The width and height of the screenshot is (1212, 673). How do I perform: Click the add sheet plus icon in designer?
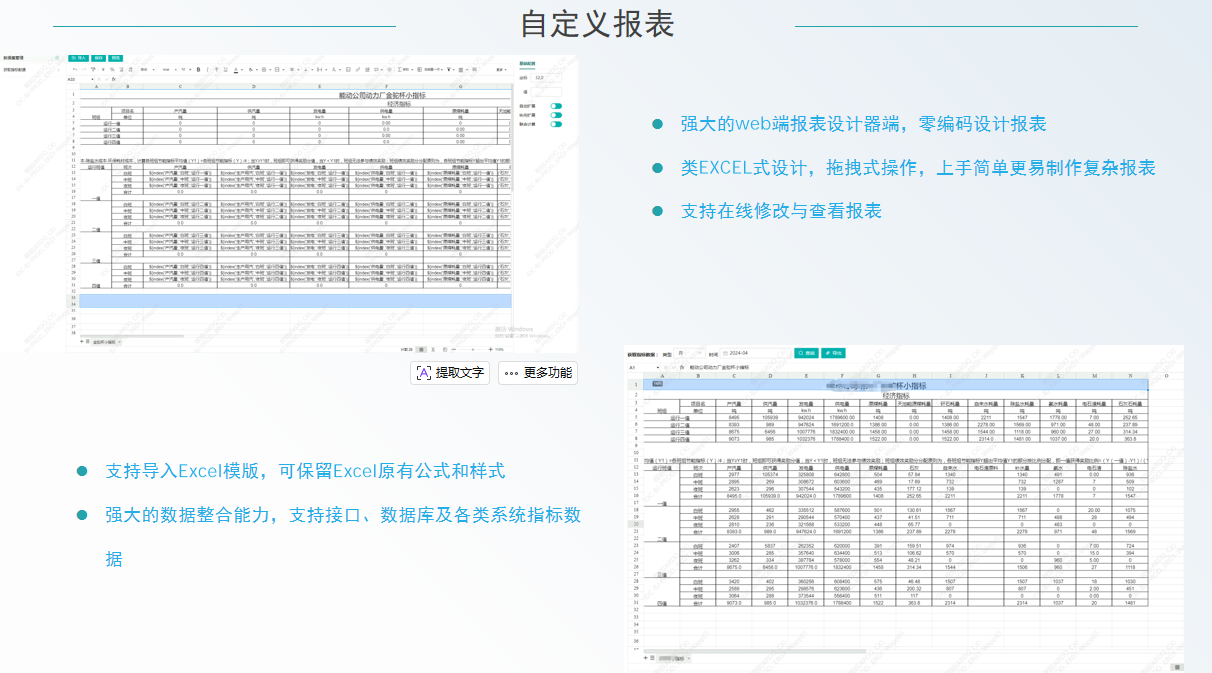pos(83,341)
